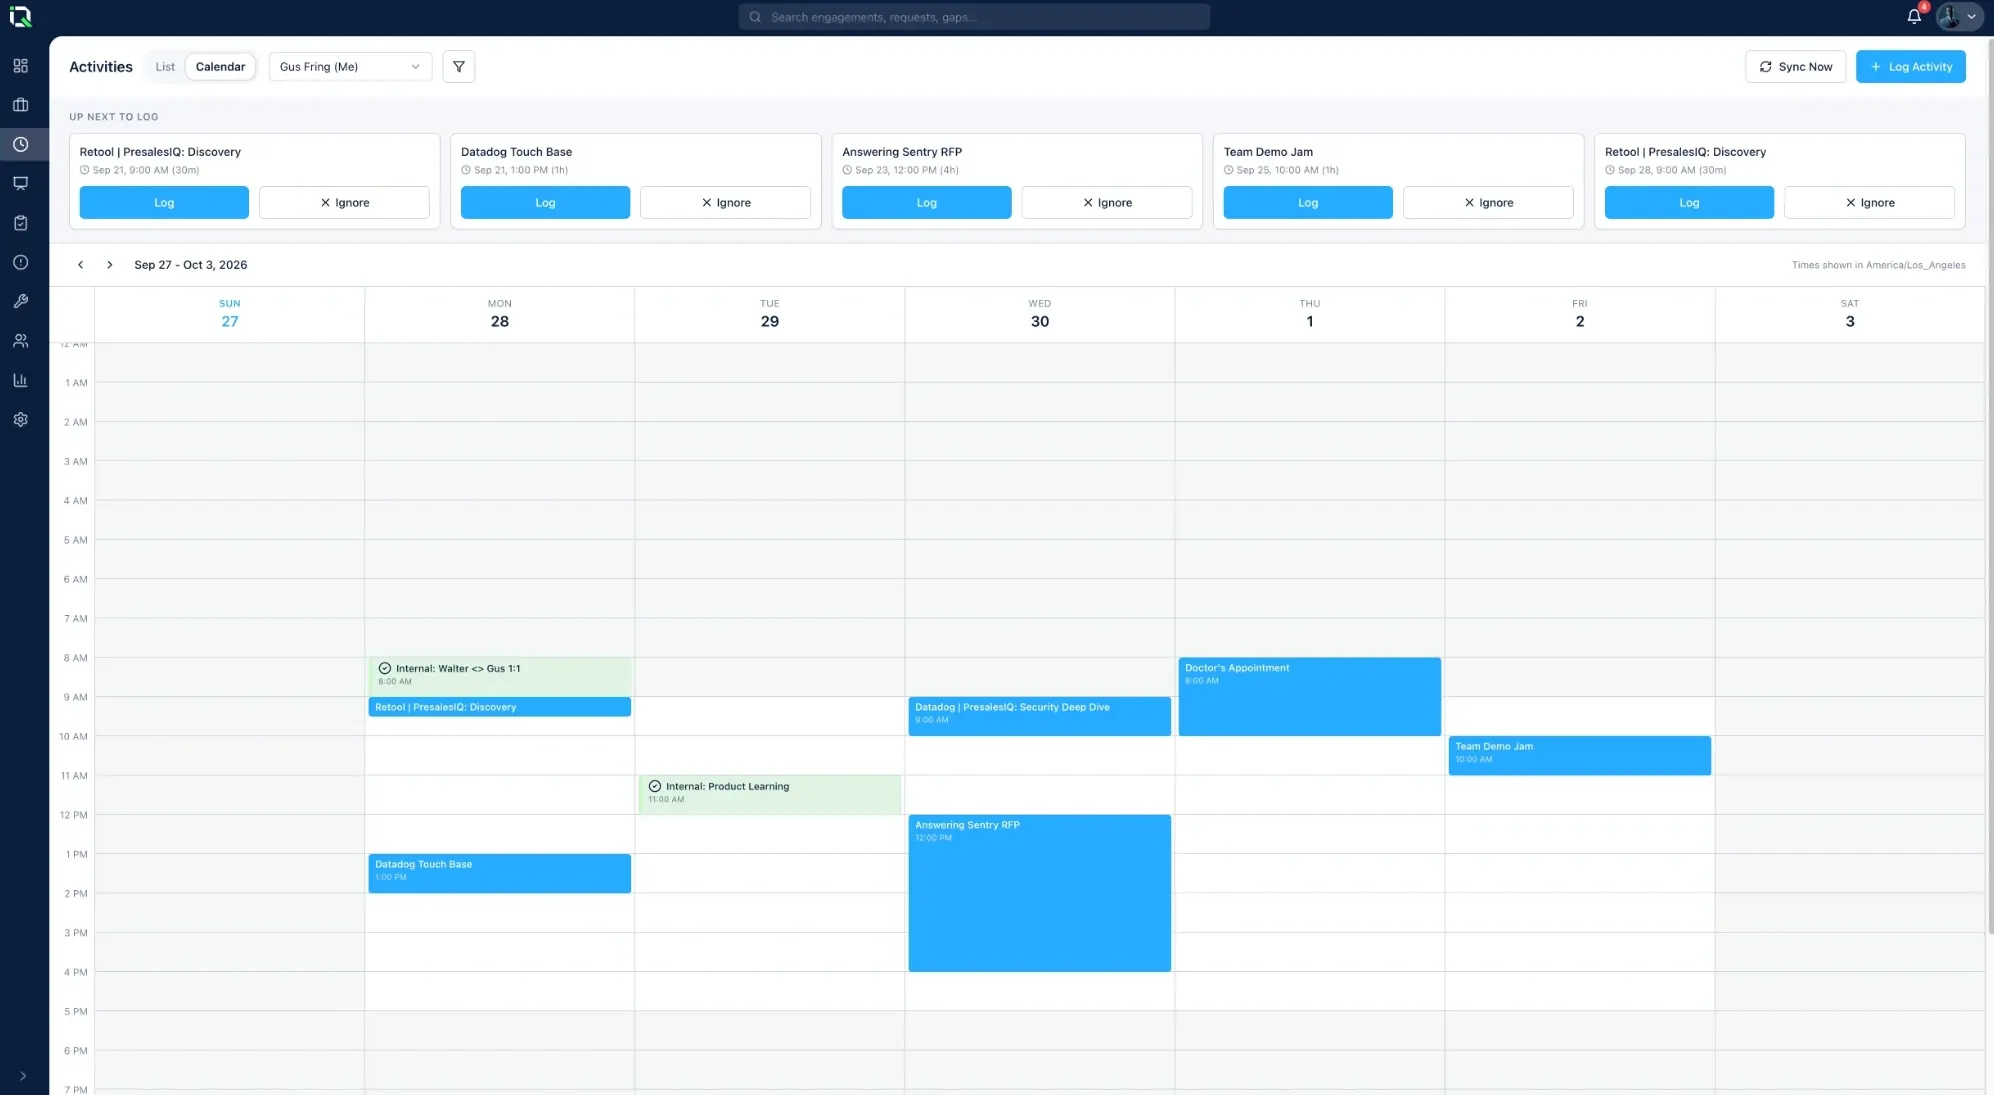Open Team Demo Jam calendar event

coord(1580,755)
